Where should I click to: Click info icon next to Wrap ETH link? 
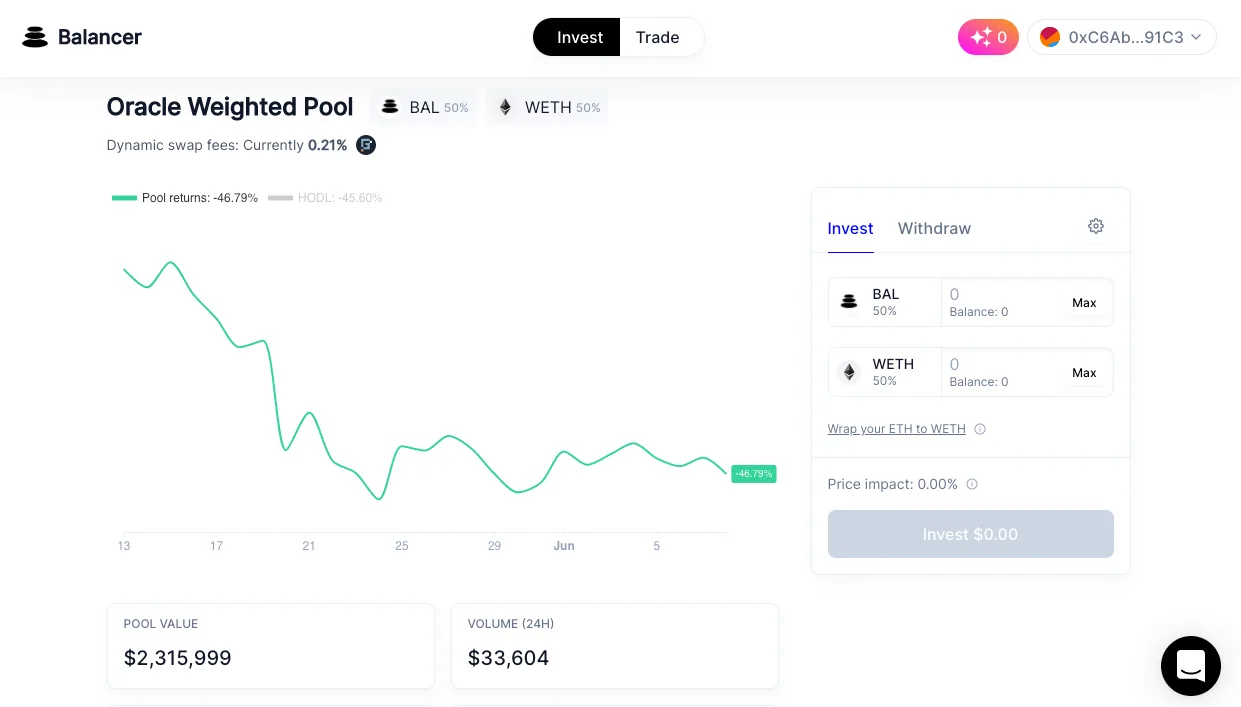[980, 429]
